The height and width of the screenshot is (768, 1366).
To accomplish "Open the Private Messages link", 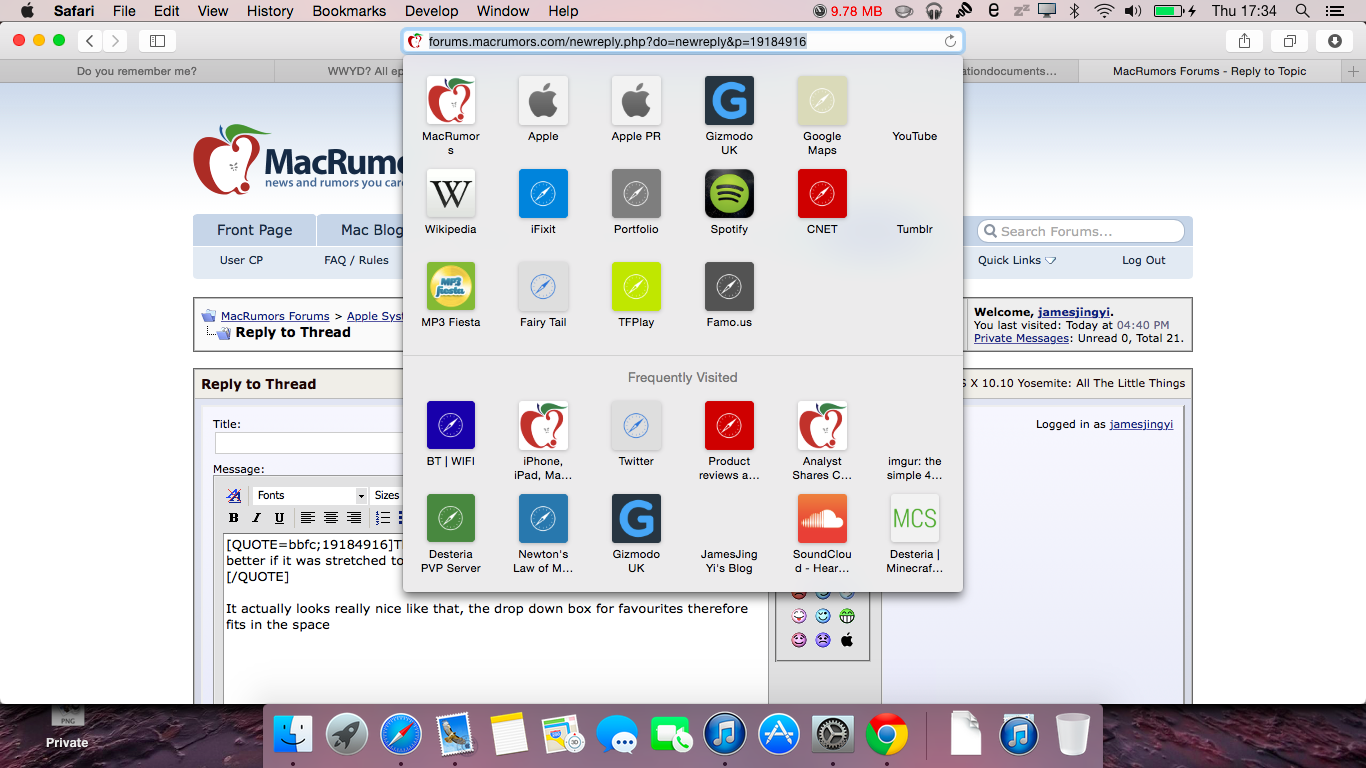I will [x=1022, y=338].
